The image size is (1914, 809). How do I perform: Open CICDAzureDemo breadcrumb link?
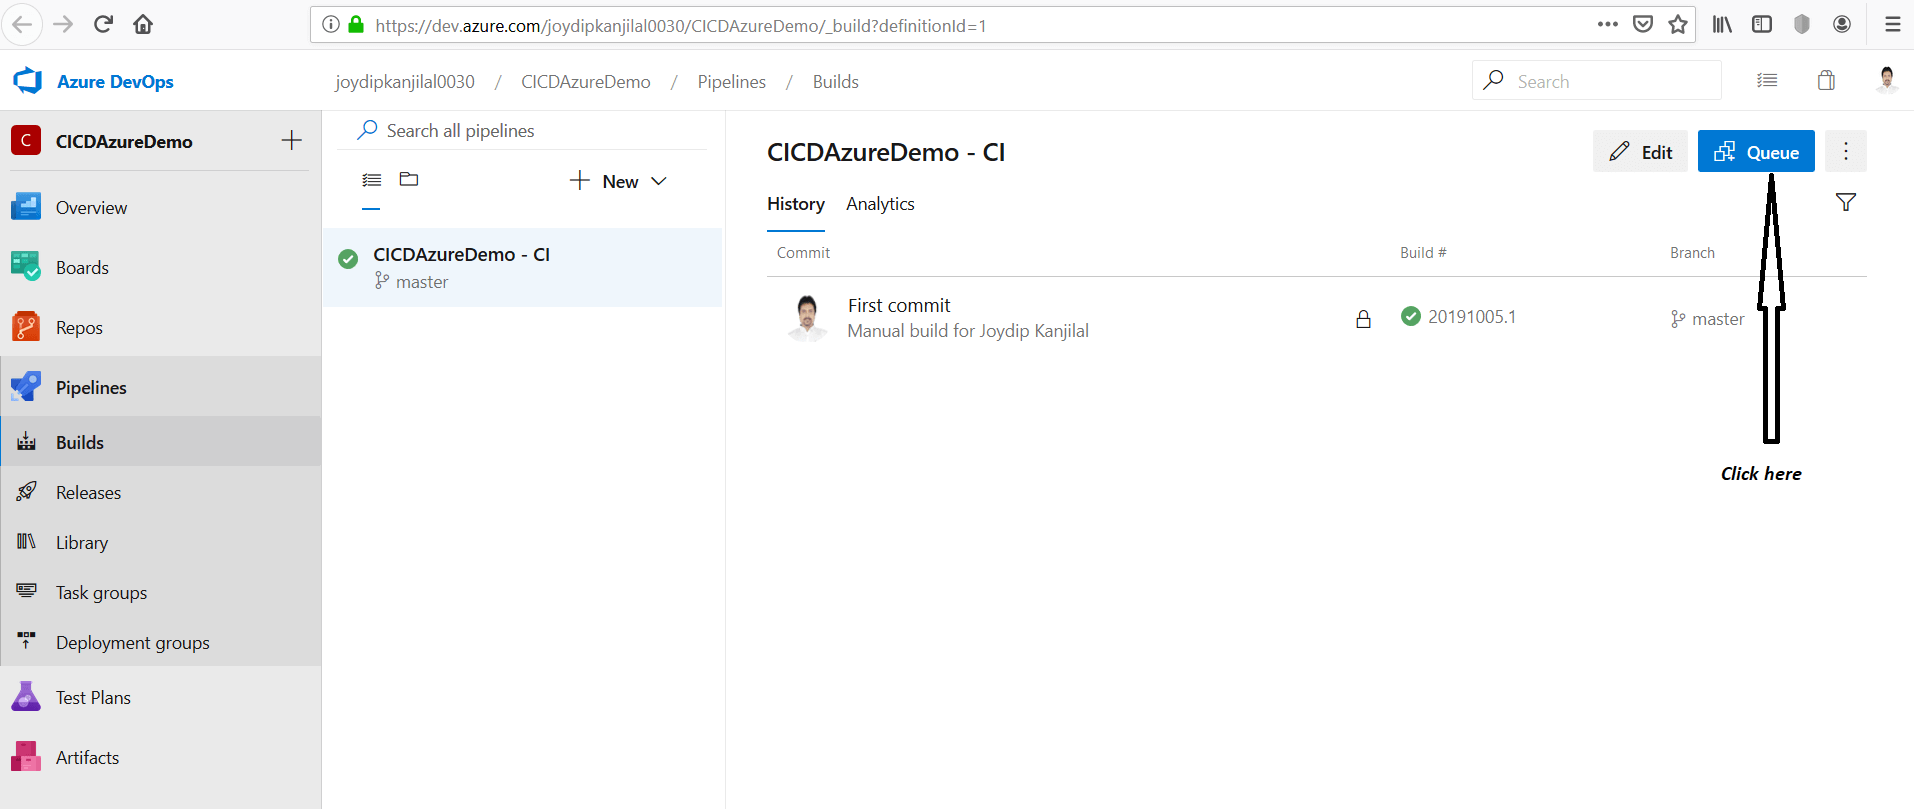[586, 82]
